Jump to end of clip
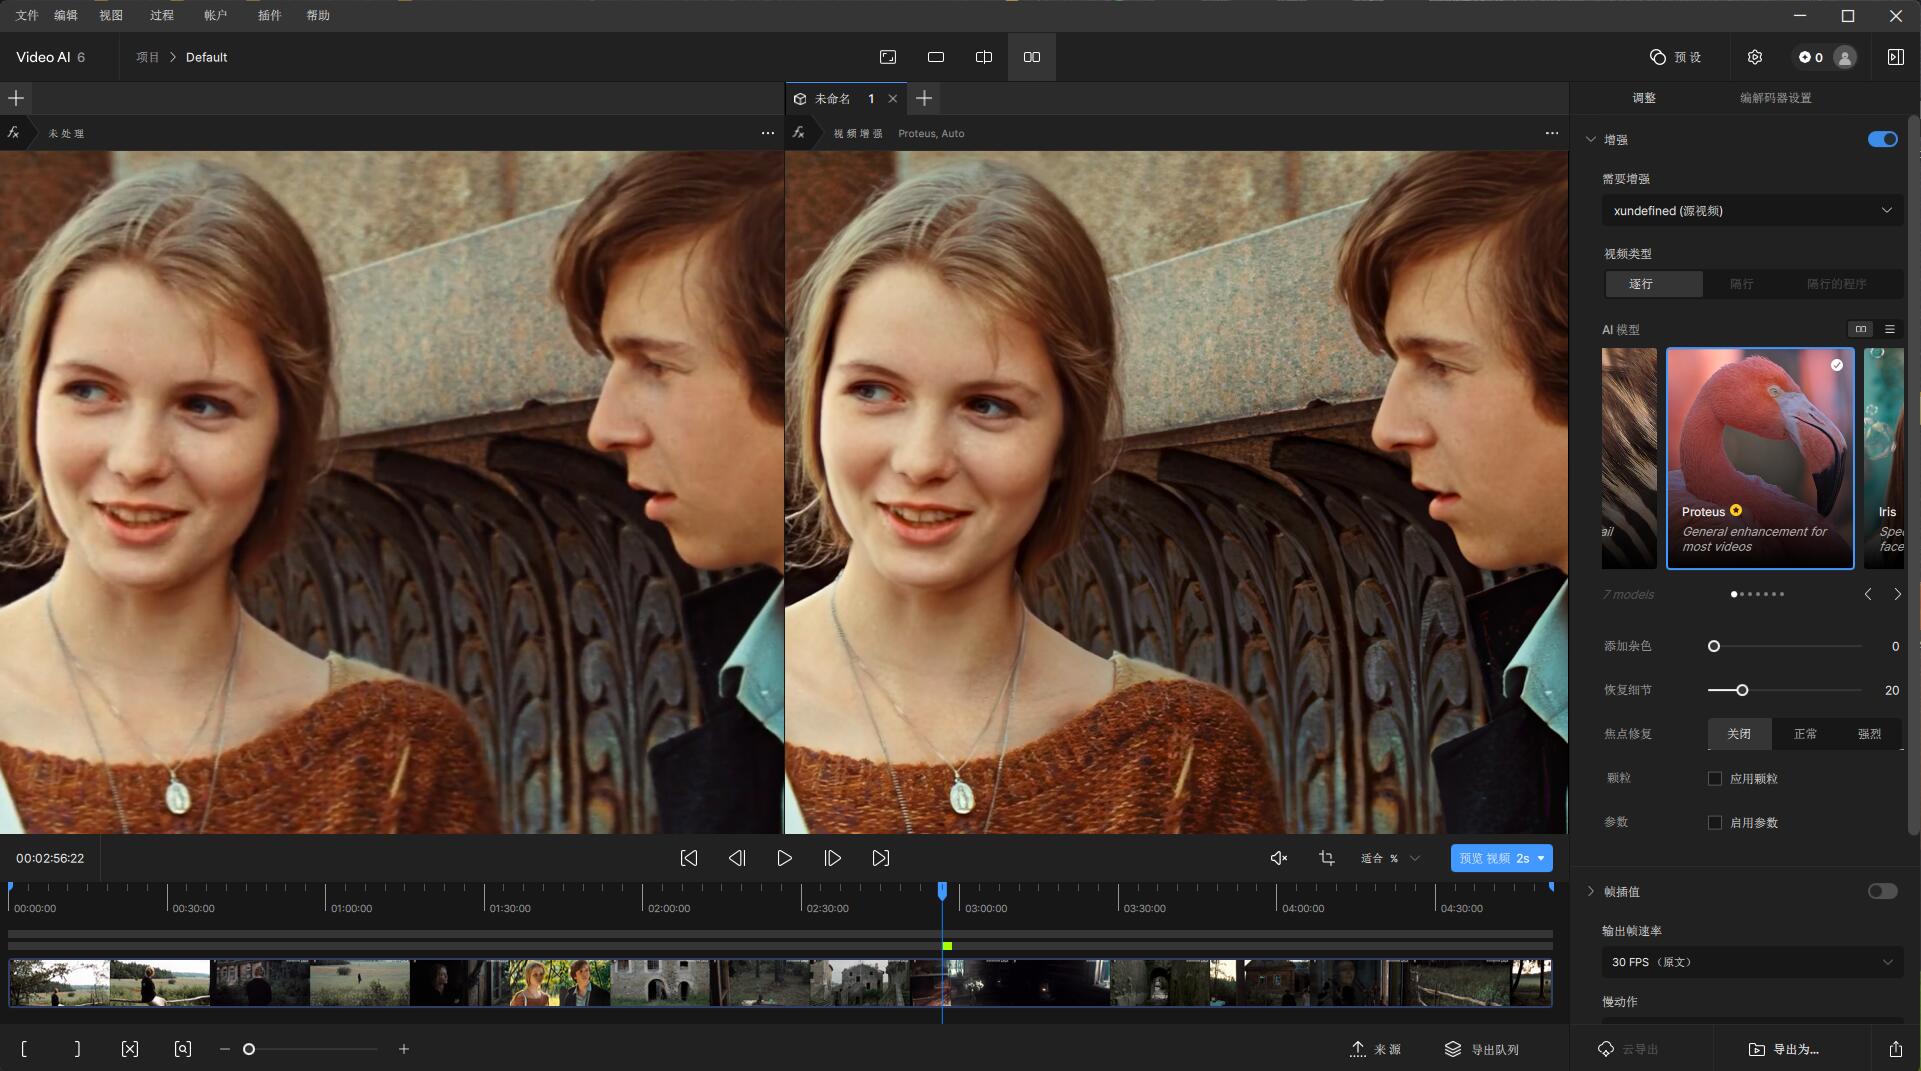The height and width of the screenshot is (1071, 1921). tap(880, 858)
